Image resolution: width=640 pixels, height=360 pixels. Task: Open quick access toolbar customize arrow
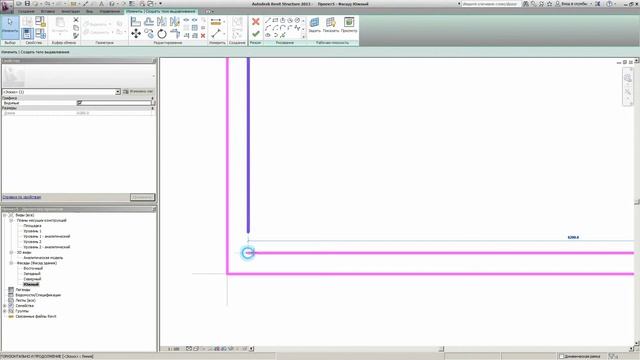pyautogui.click(x=160, y=4)
